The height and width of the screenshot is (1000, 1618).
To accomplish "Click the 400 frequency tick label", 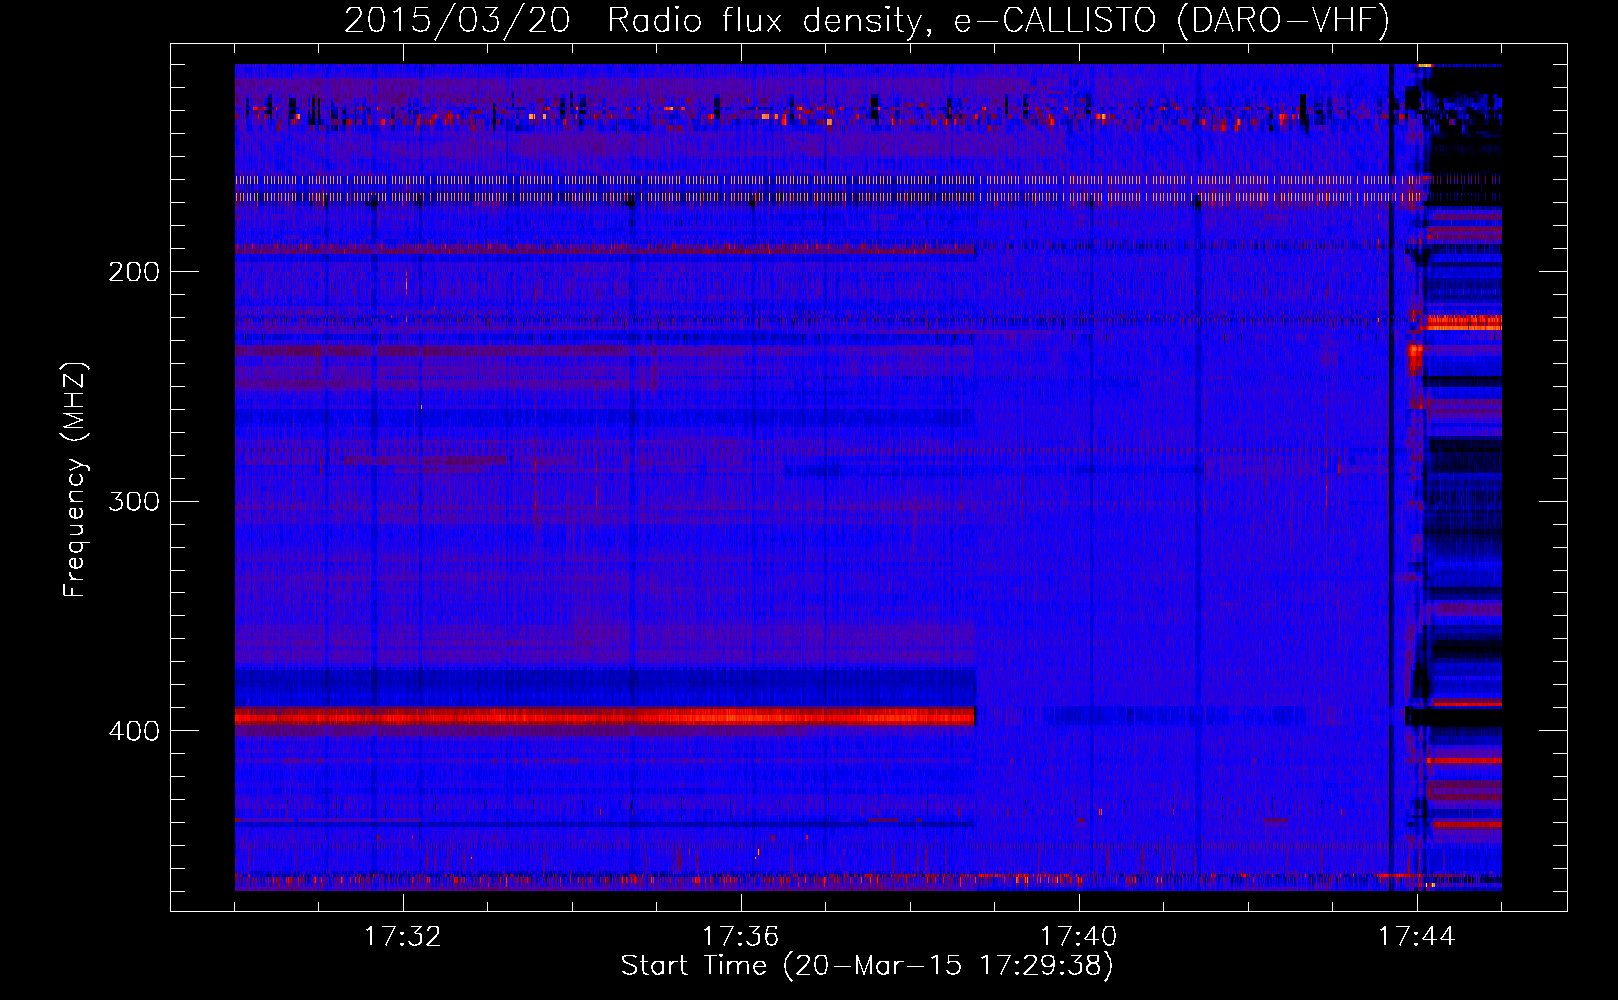I will pos(134,731).
